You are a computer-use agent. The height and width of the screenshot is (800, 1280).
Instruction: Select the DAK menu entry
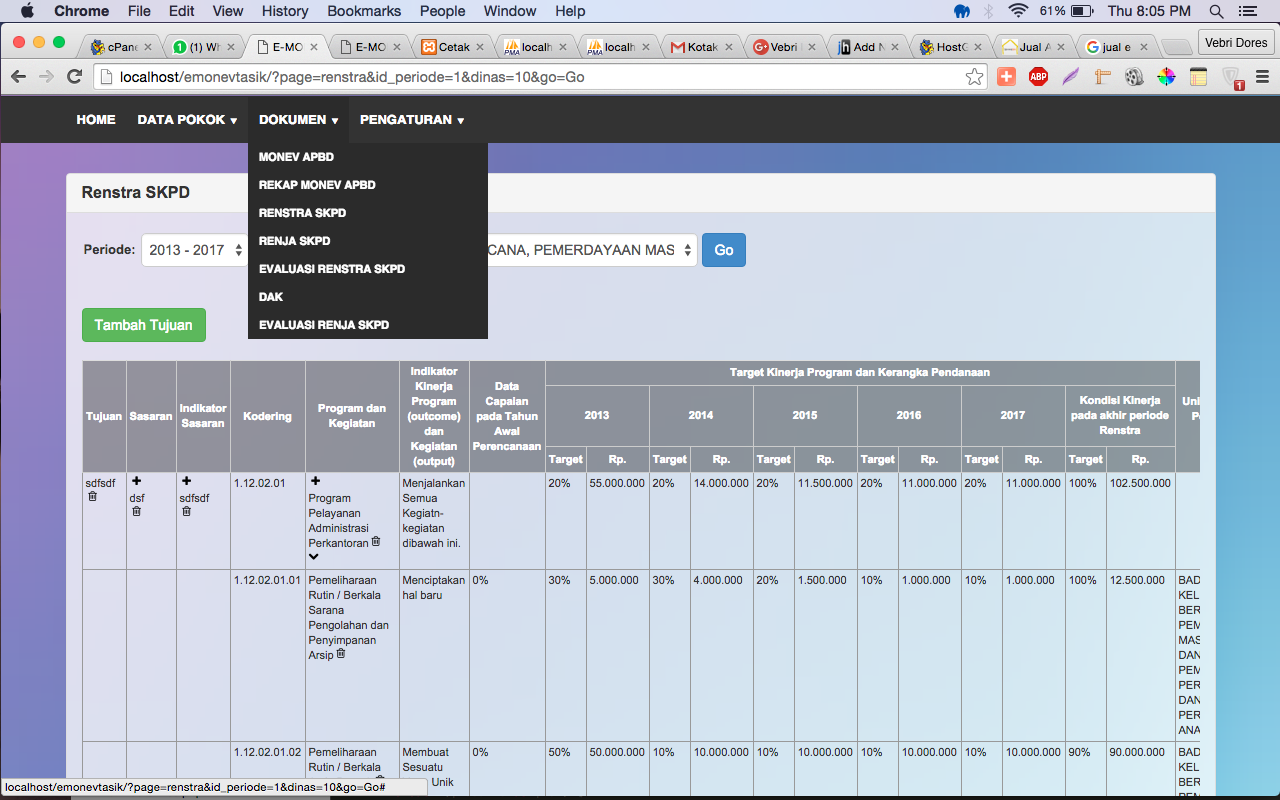[x=271, y=297]
